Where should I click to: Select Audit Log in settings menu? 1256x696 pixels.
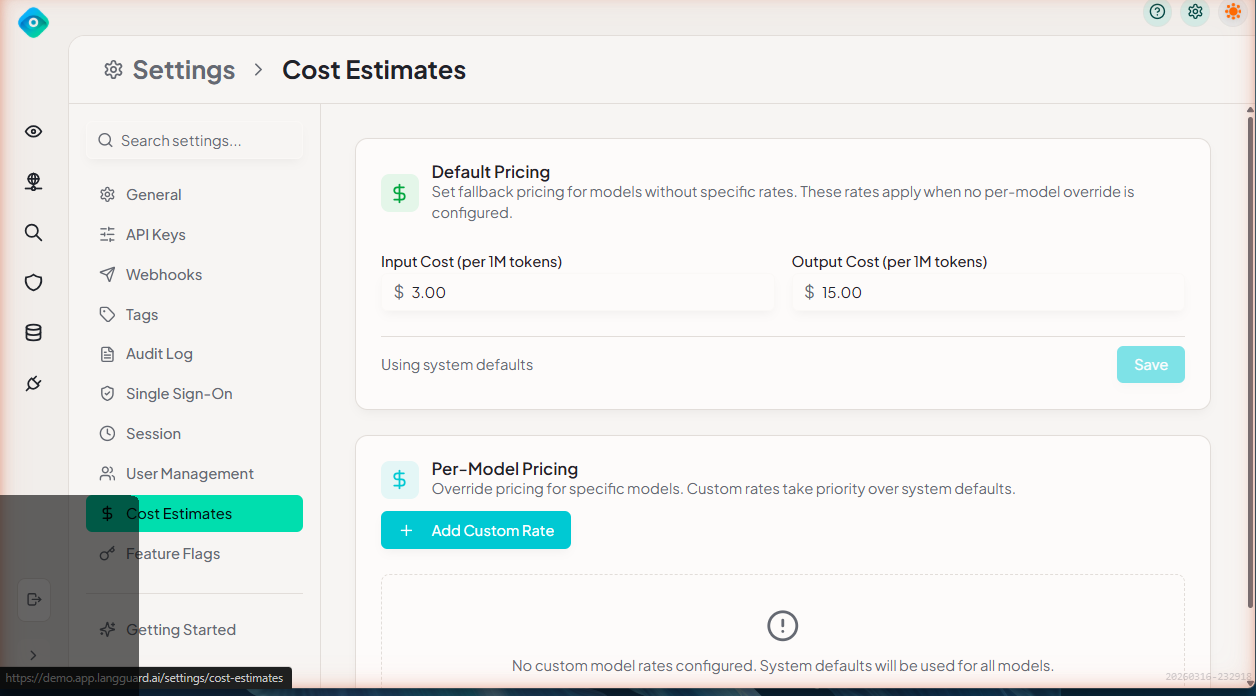pyautogui.click(x=159, y=354)
